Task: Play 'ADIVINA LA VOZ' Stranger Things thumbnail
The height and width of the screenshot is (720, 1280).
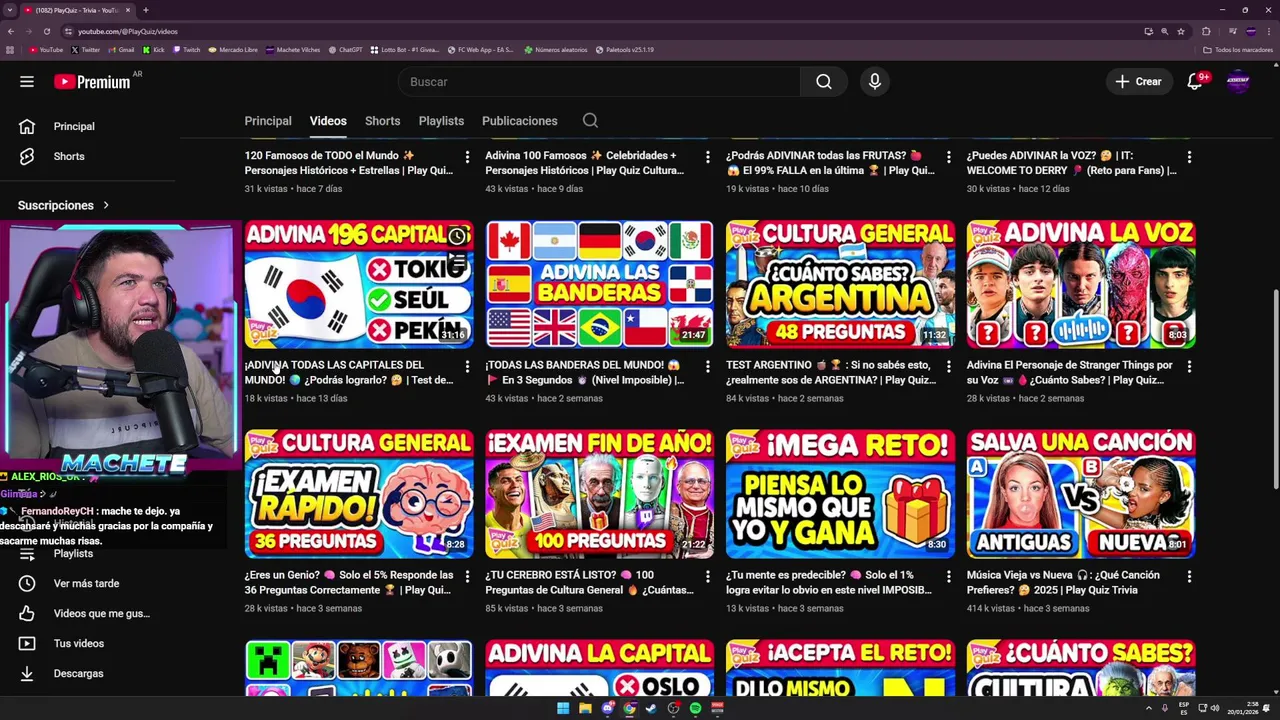Action: tap(1081, 284)
